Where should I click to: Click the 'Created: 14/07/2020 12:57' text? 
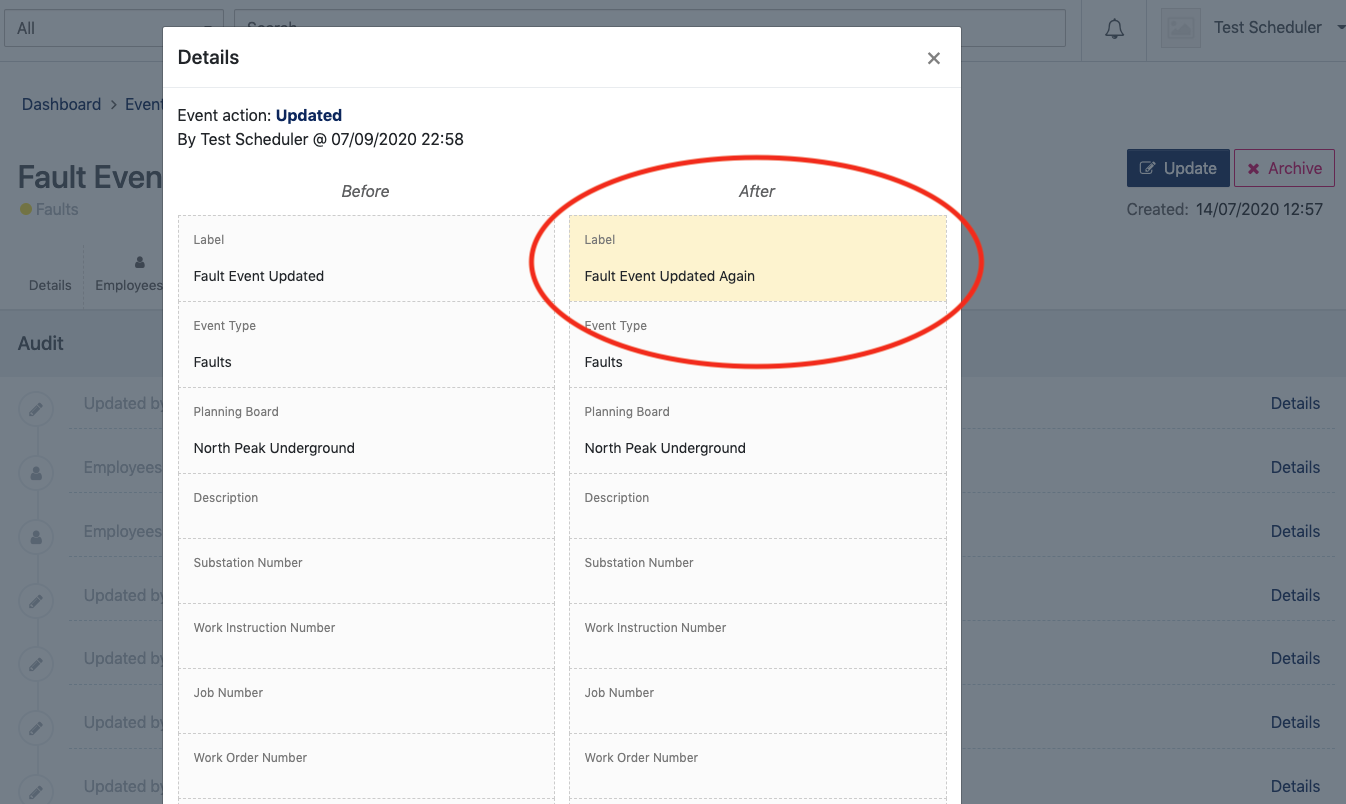click(x=1225, y=209)
